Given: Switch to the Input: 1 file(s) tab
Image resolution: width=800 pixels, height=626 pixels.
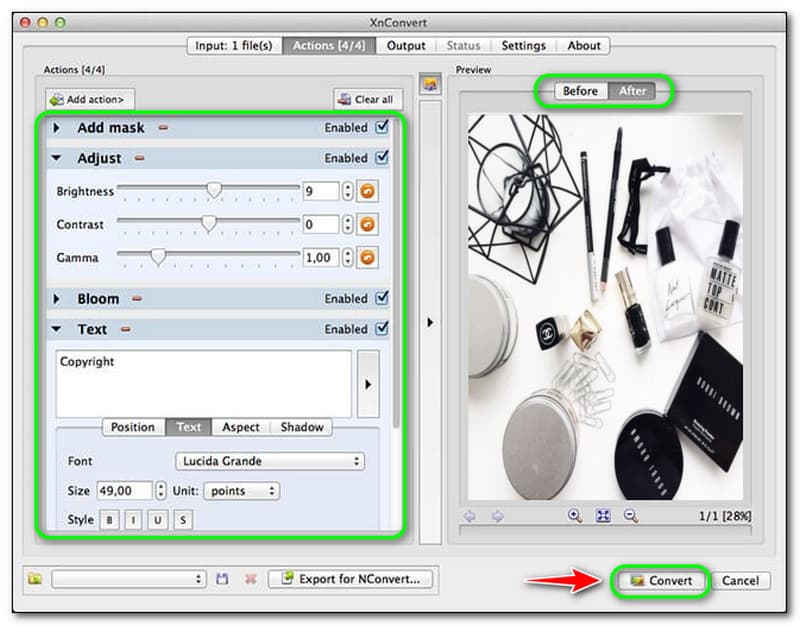Looking at the screenshot, I should 234,45.
